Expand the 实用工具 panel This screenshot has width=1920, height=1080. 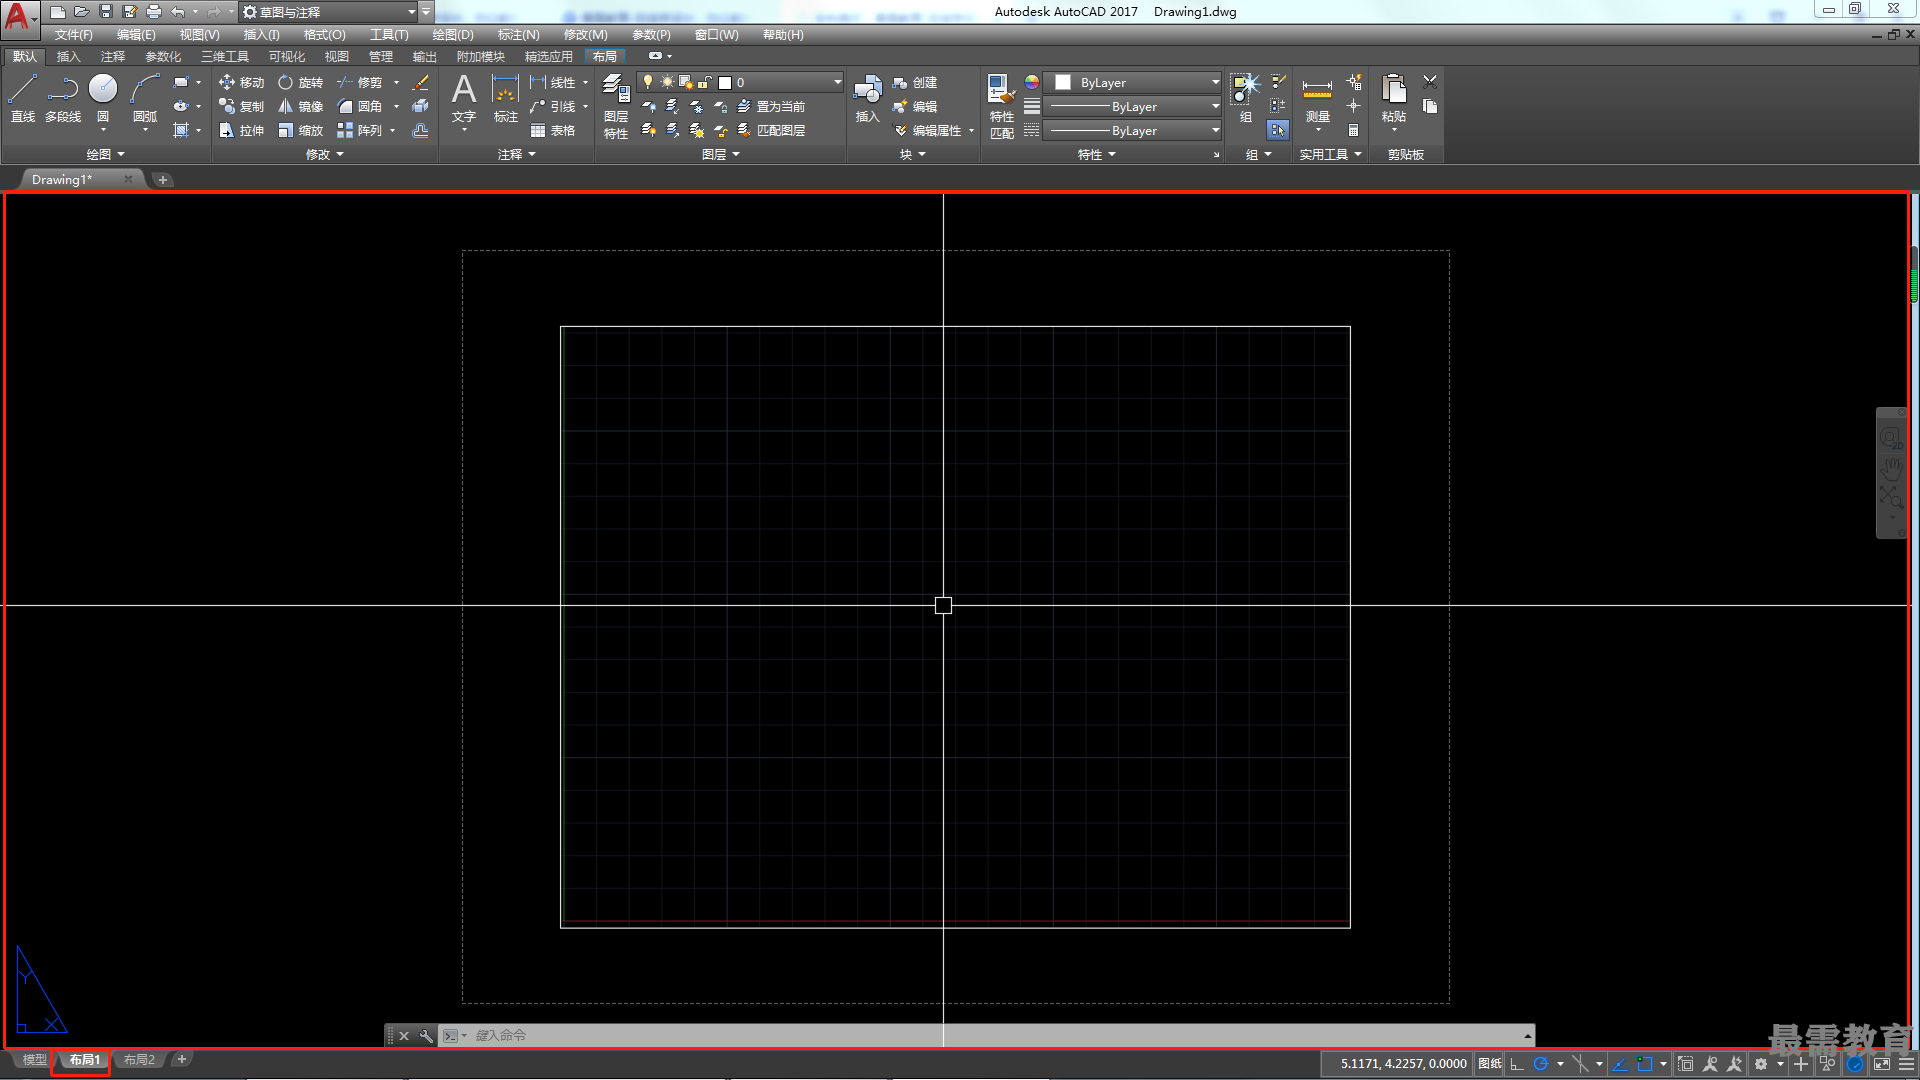(1330, 154)
